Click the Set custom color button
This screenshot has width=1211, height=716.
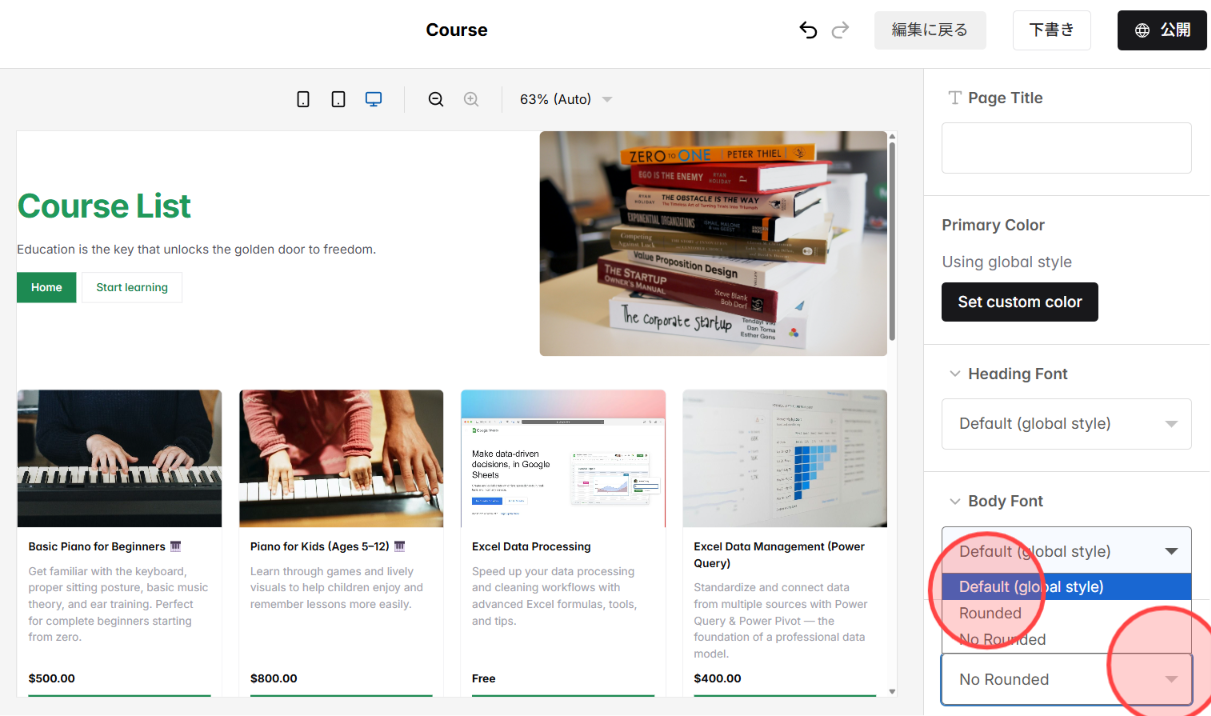click(1020, 302)
